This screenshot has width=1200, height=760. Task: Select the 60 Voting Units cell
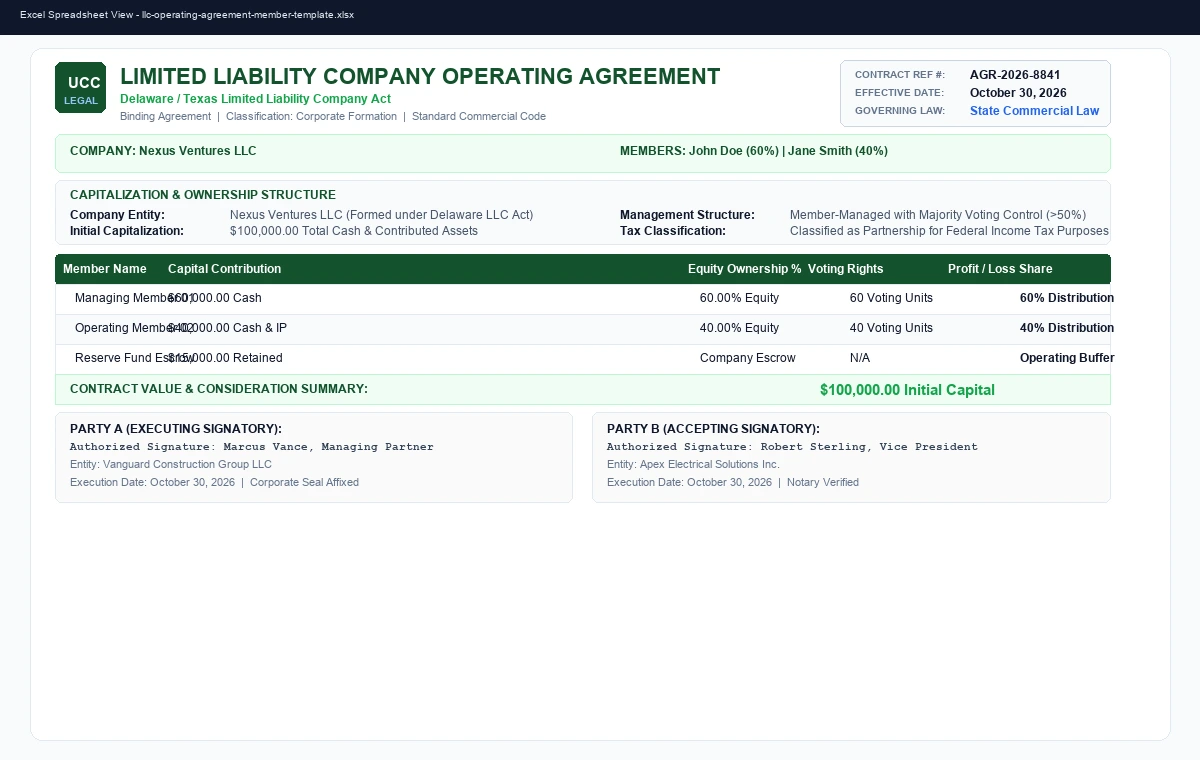point(891,298)
